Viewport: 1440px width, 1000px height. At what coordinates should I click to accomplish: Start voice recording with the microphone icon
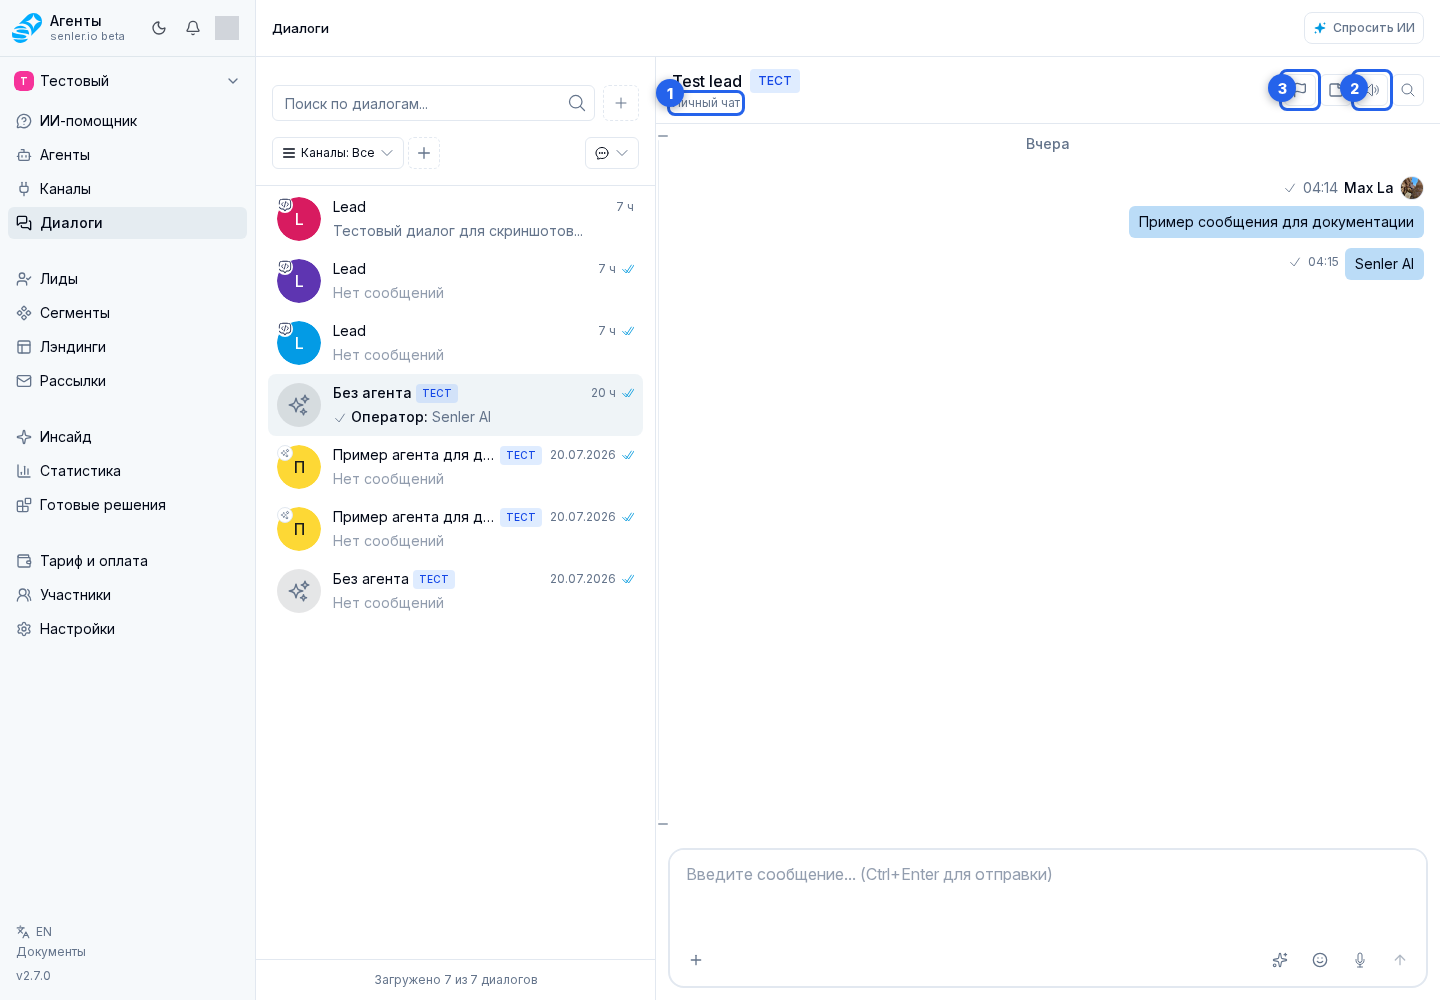pos(1360,960)
